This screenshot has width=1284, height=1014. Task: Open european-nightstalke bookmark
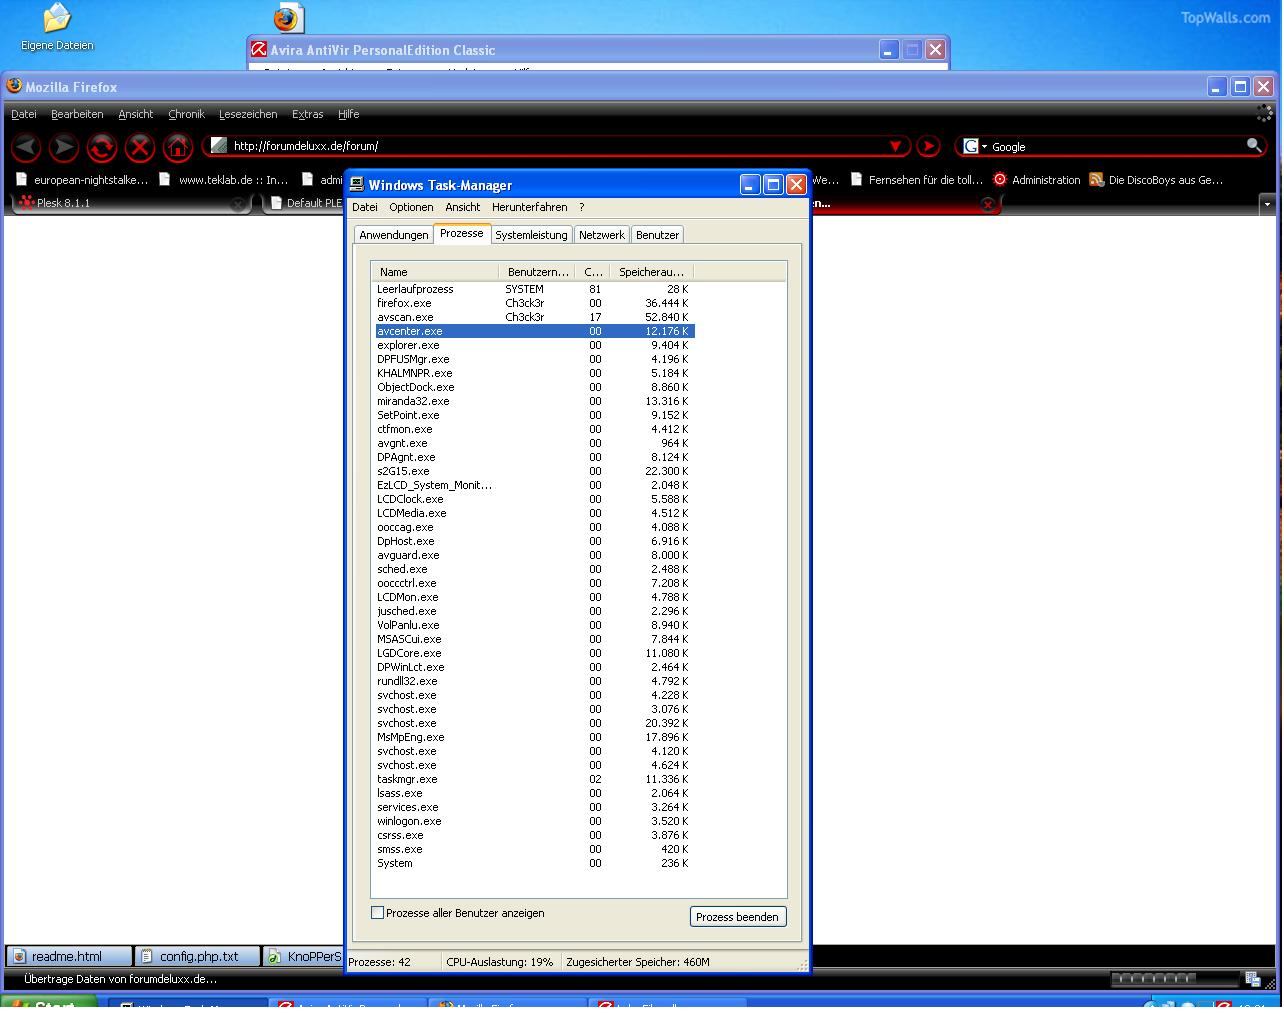(x=81, y=180)
